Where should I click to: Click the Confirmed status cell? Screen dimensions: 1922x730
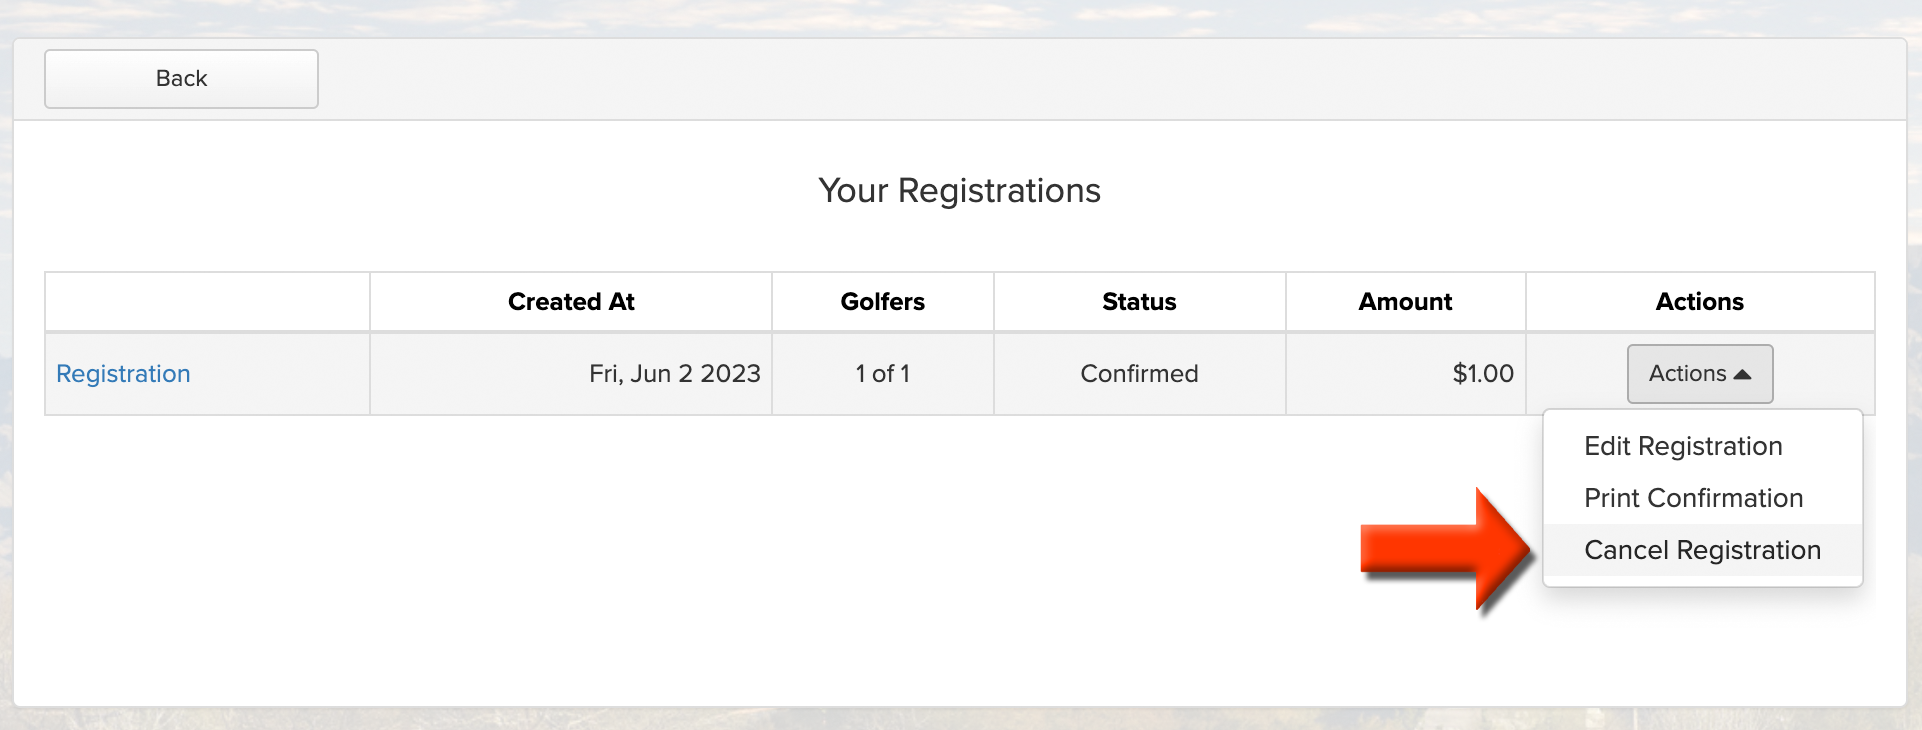click(x=1139, y=374)
